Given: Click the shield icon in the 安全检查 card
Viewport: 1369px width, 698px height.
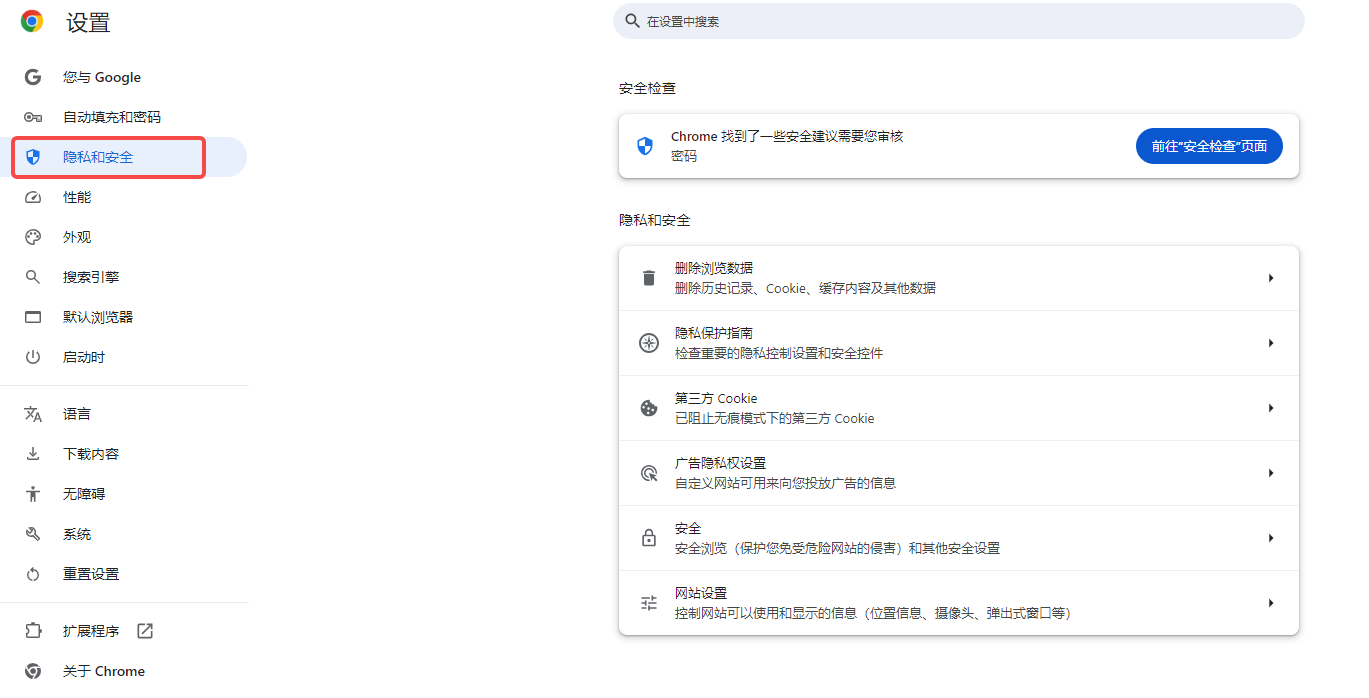Looking at the screenshot, I should tap(645, 146).
